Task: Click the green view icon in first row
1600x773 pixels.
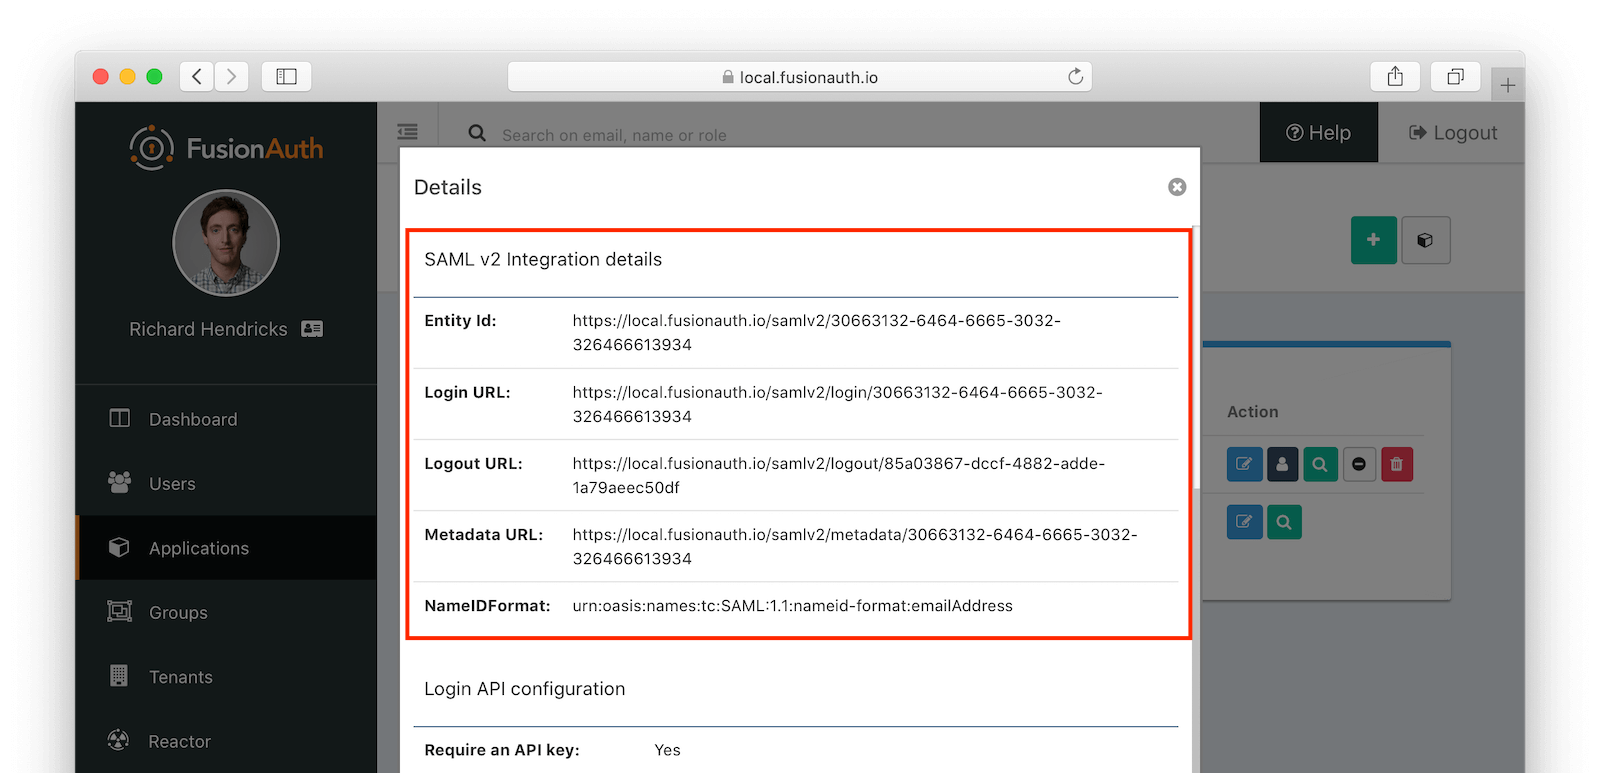Action: [x=1320, y=464]
